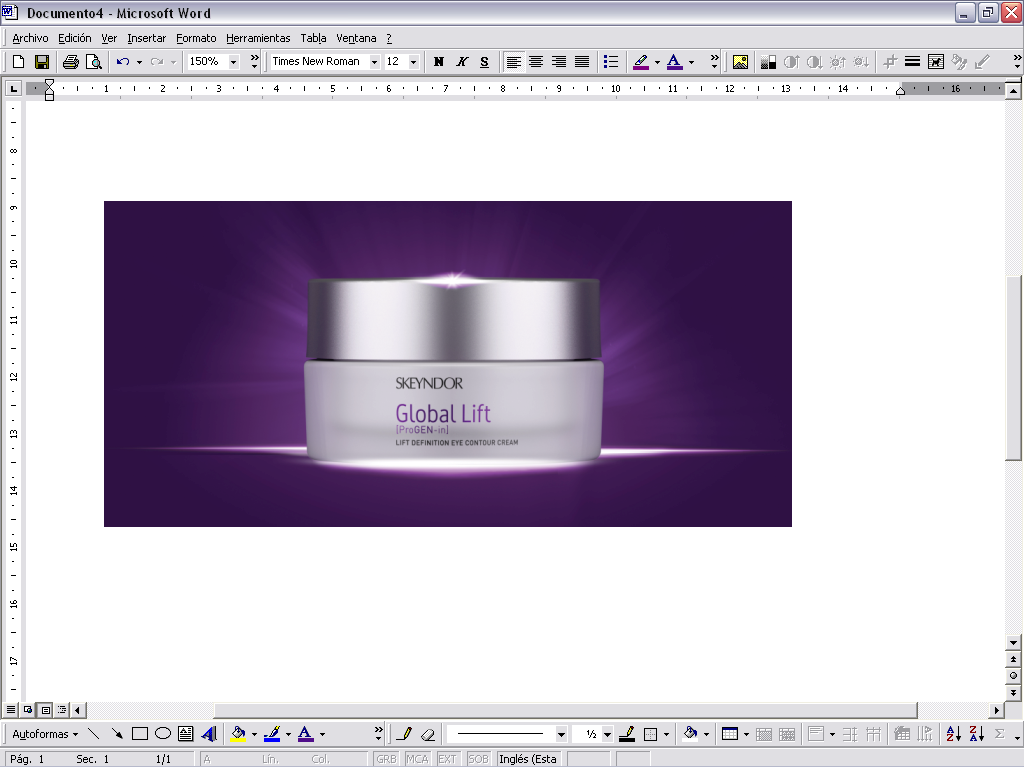Select the Crop tool
The height and width of the screenshot is (768, 1024).
(x=889, y=61)
